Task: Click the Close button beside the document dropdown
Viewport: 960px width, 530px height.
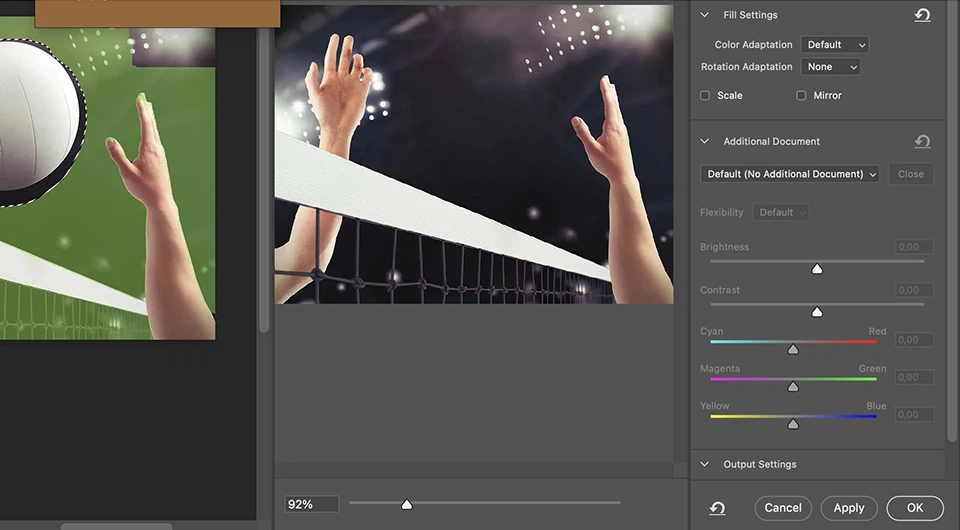Action: pos(911,174)
